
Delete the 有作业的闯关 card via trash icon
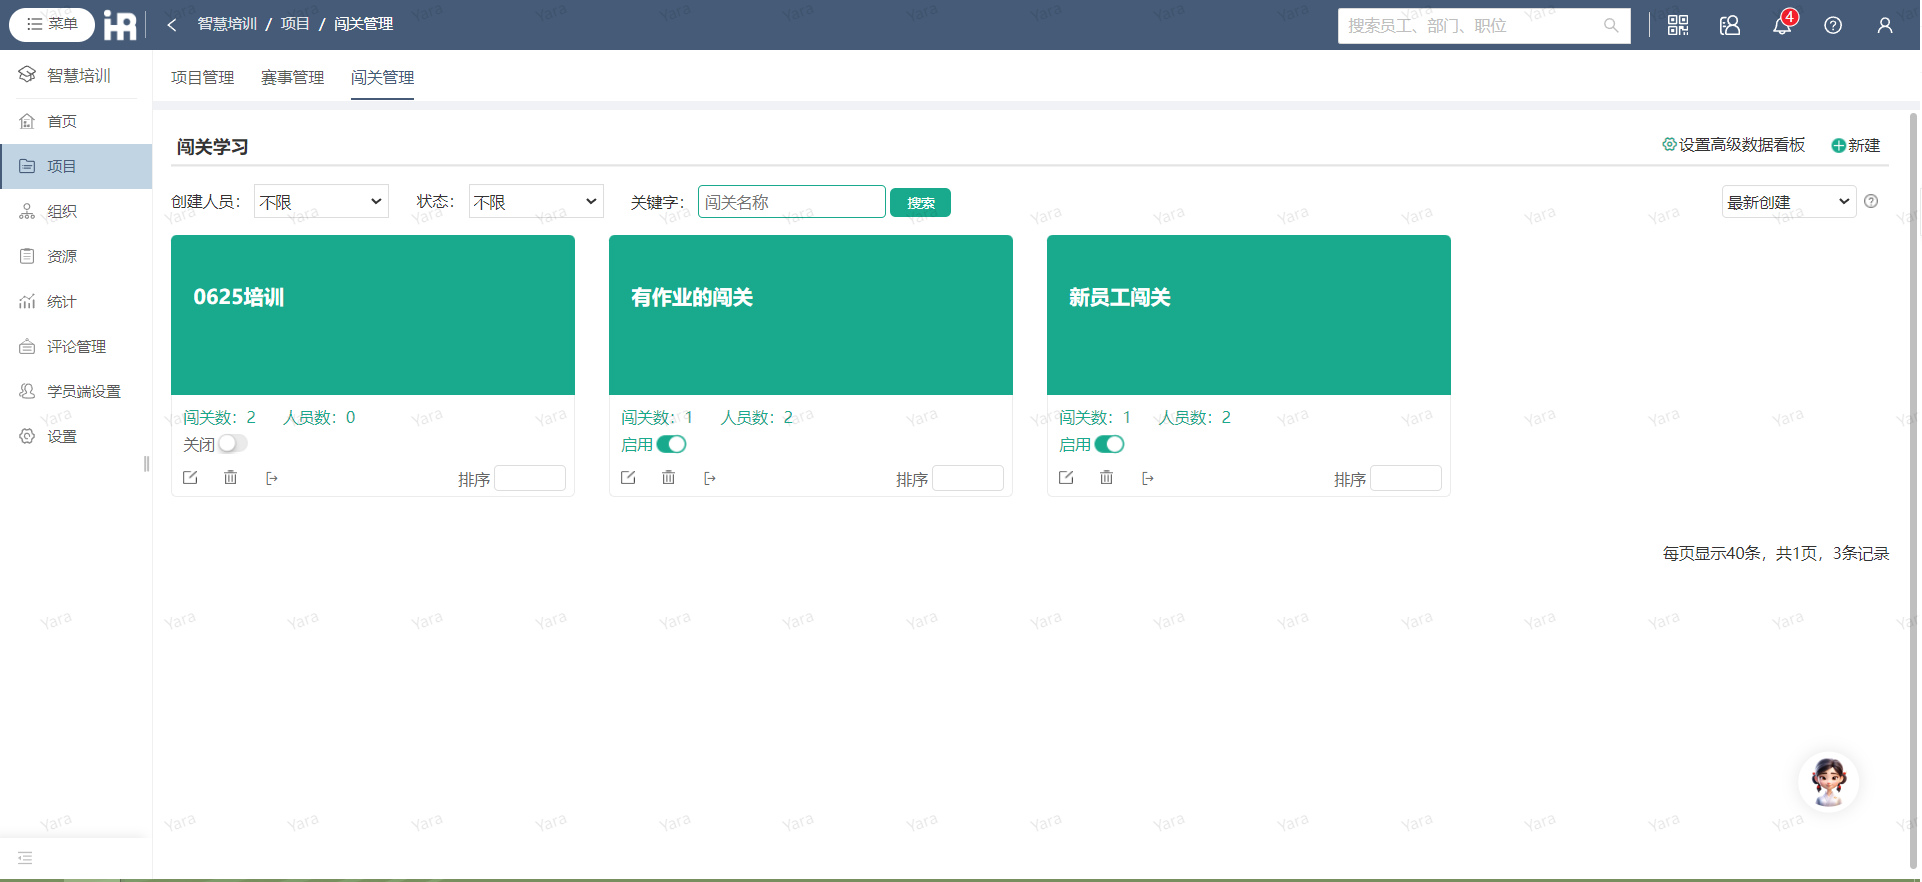tap(668, 478)
